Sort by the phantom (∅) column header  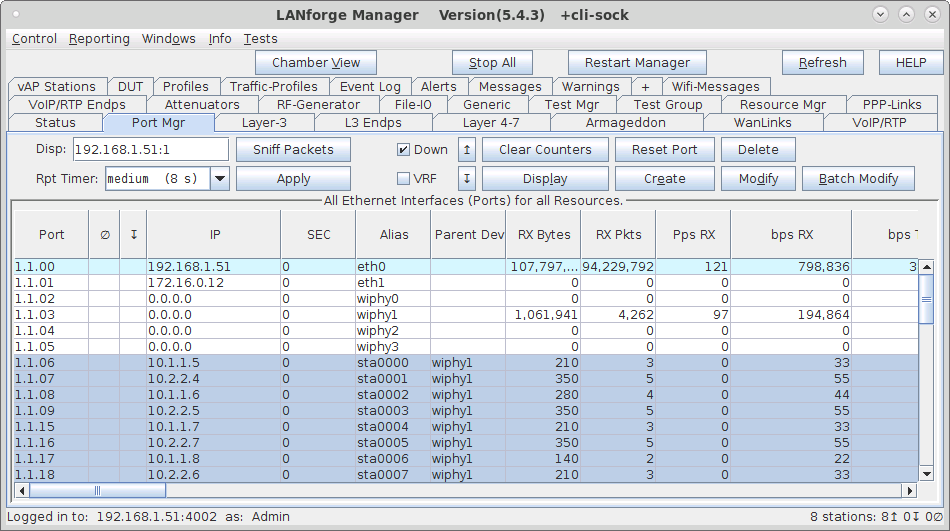tap(104, 235)
